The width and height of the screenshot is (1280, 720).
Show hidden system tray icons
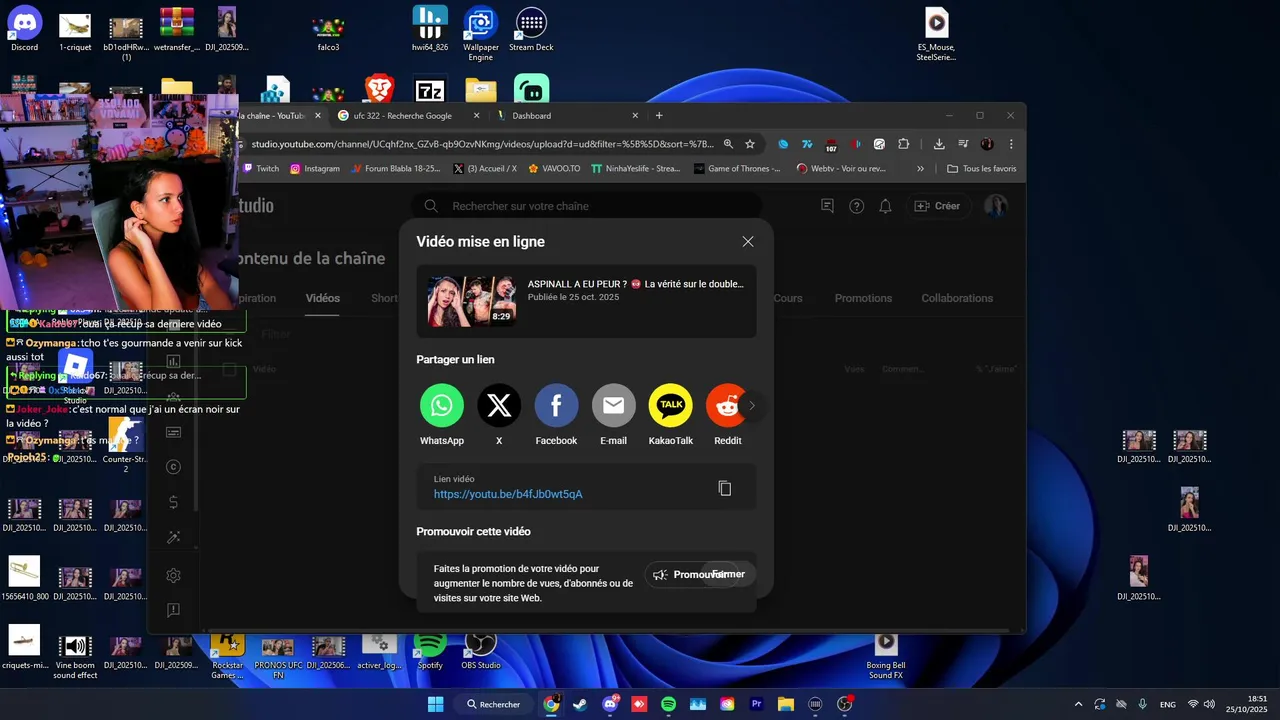[1078, 704]
